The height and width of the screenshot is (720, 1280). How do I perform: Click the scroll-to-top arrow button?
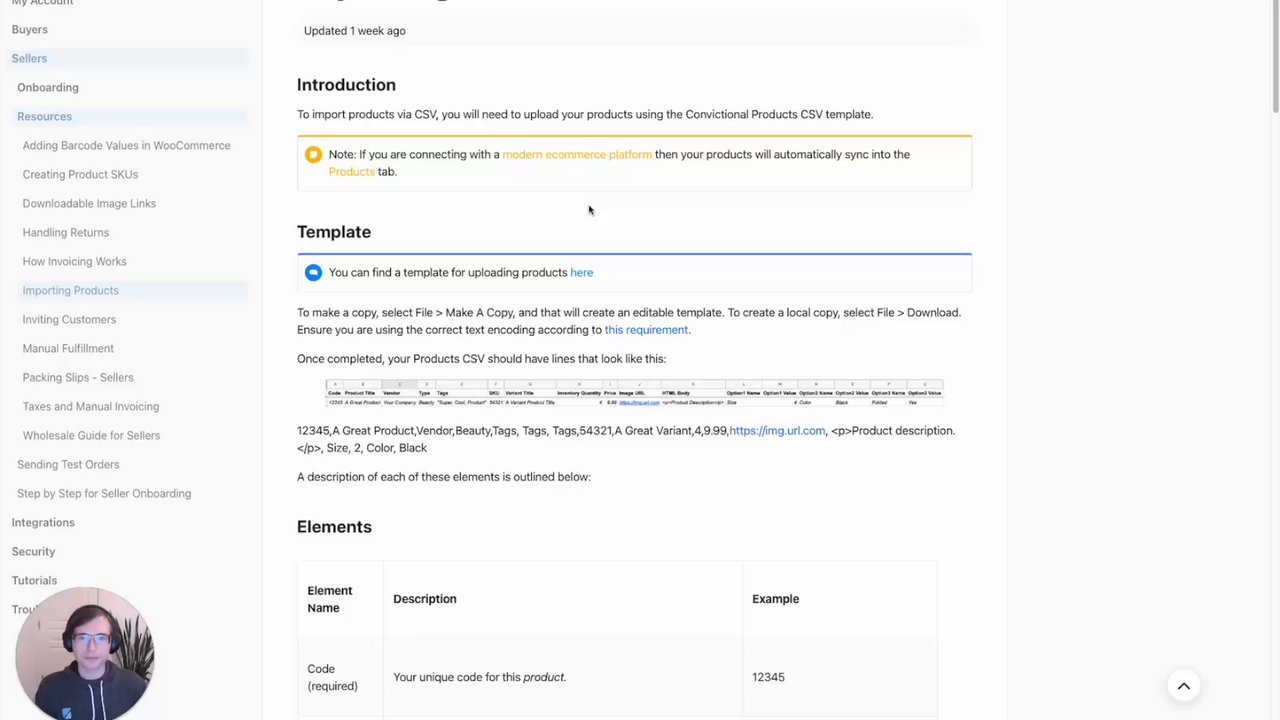(x=1183, y=686)
